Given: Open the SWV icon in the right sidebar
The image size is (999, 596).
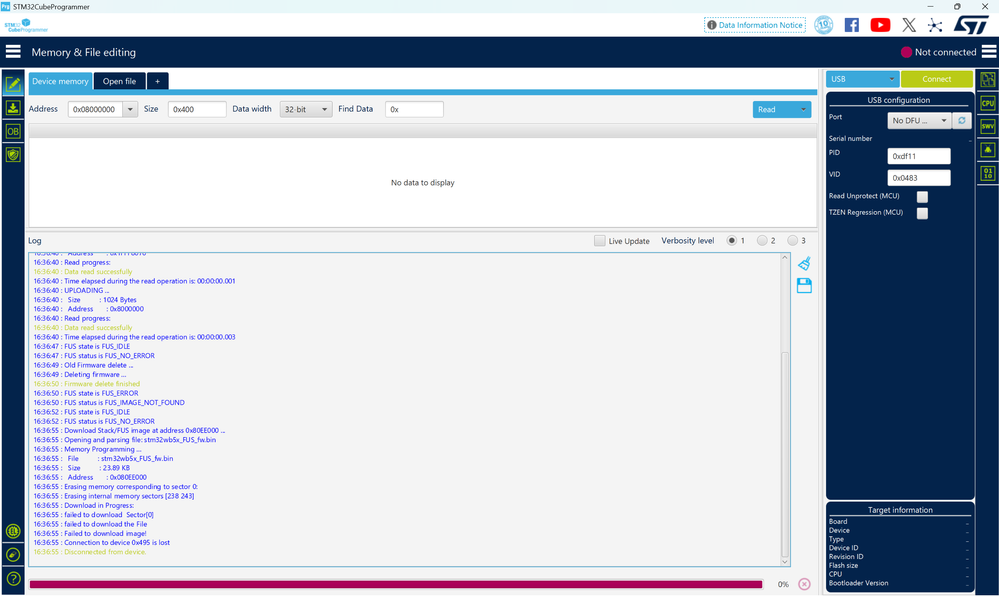Looking at the screenshot, I should [988, 126].
